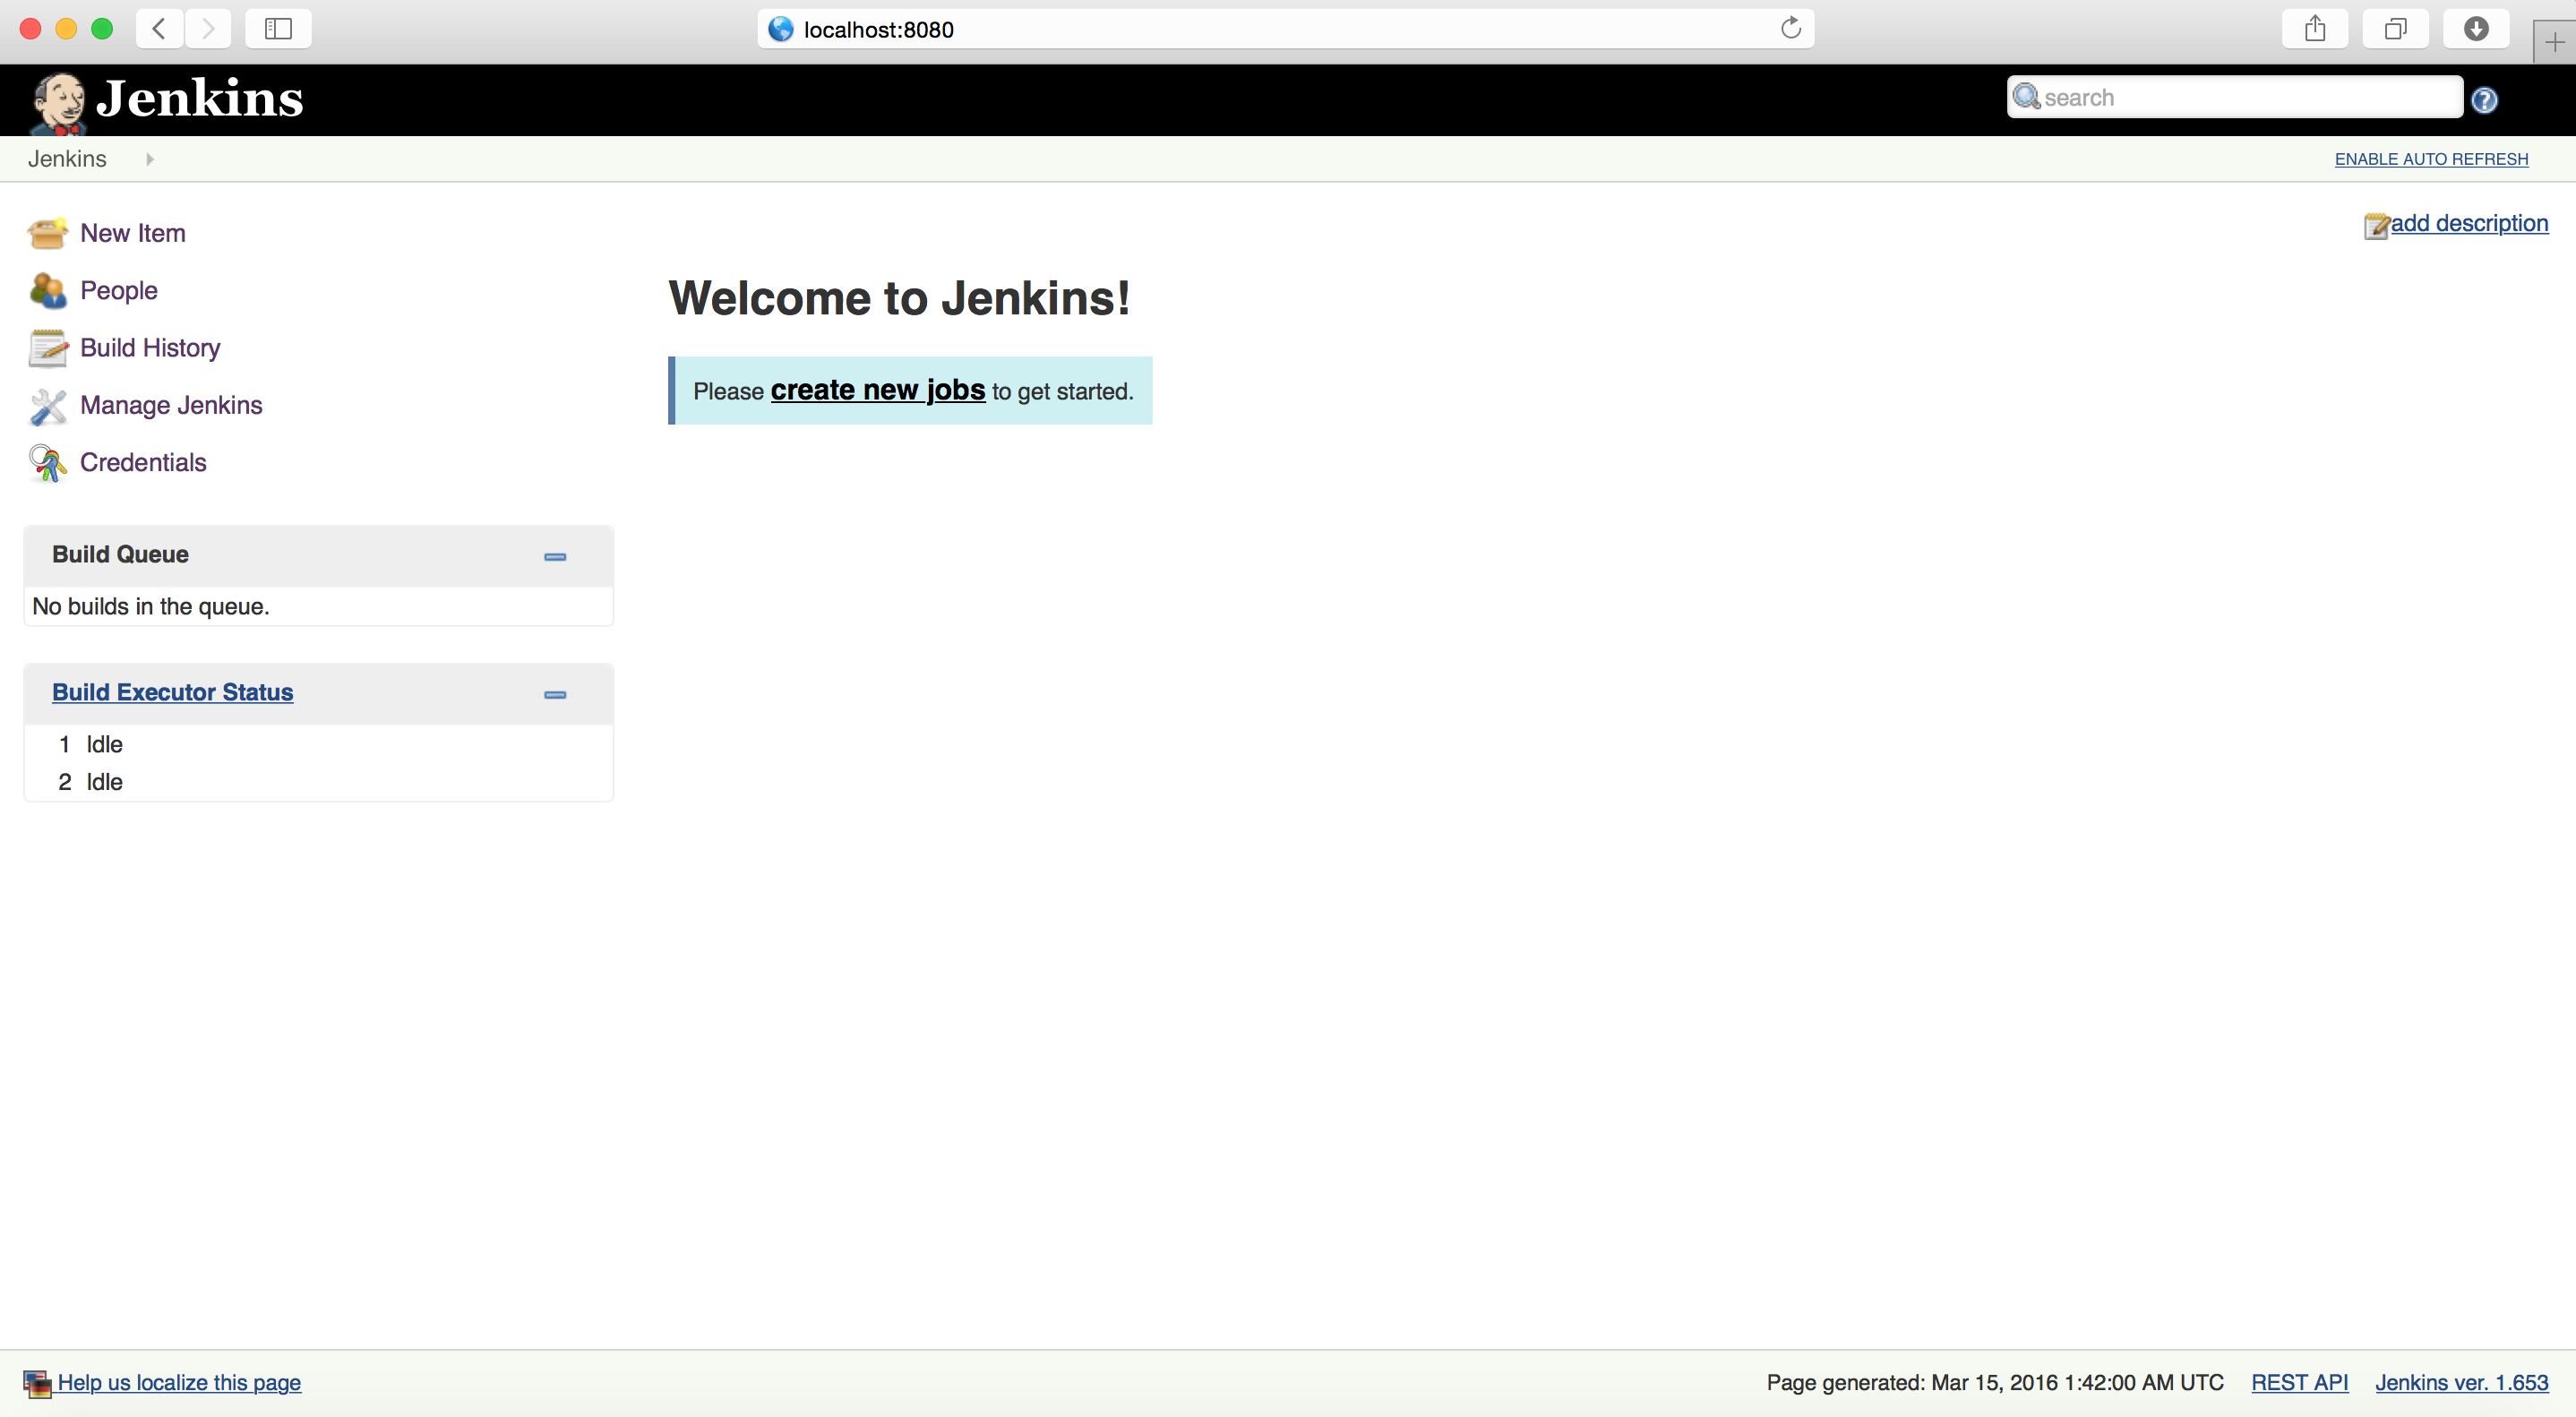Open Safari downloads button
This screenshot has width=2576, height=1417.
pos(2476,29)
